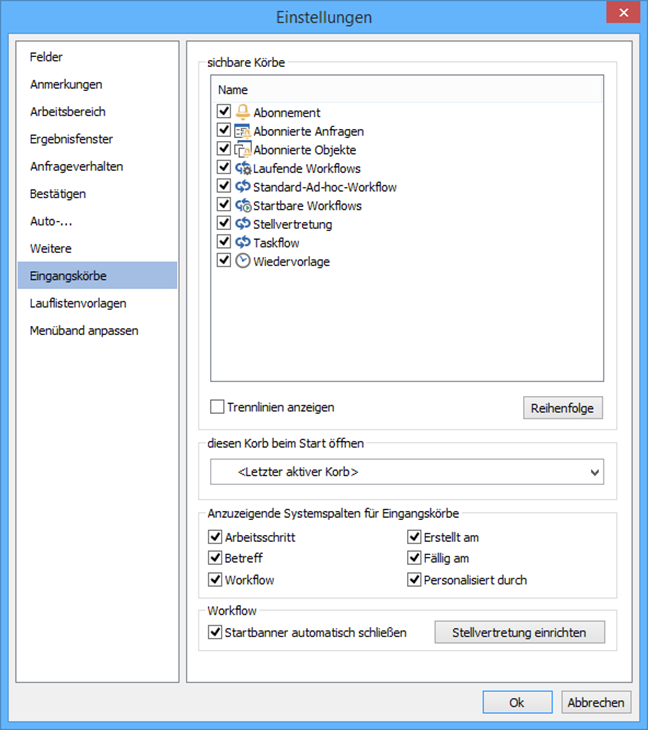
Task: Click the Abonnement bell icon
Action: coord(242,113)
